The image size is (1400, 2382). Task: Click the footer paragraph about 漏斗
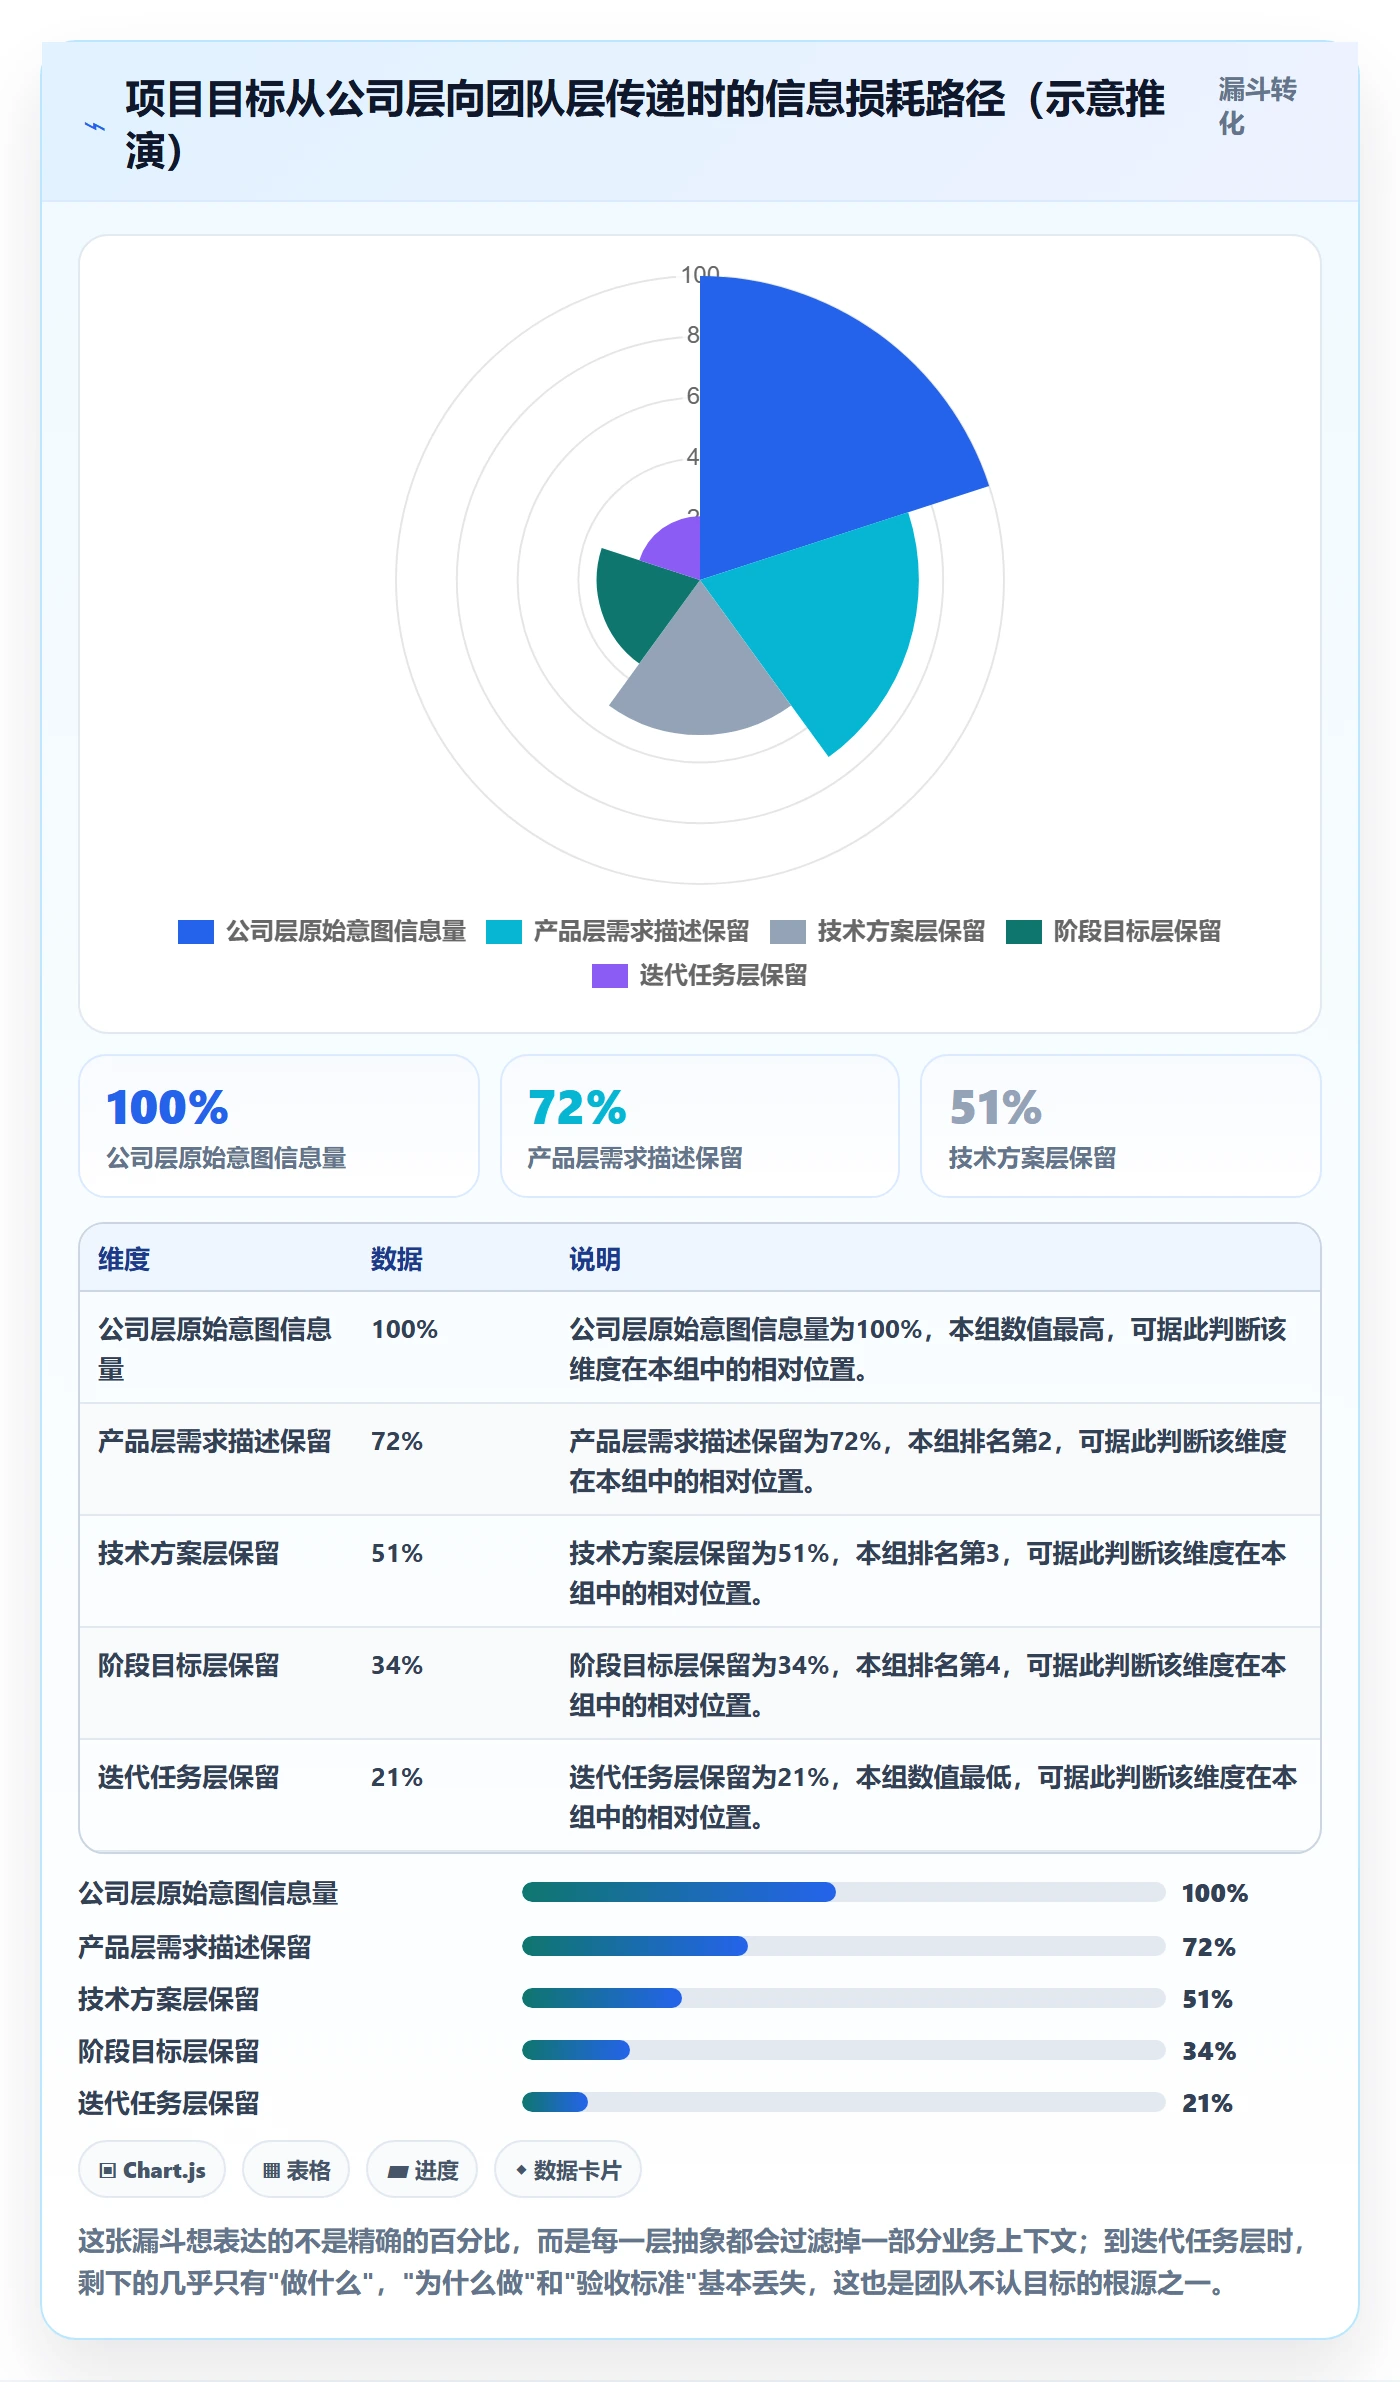coord(694,2263)
